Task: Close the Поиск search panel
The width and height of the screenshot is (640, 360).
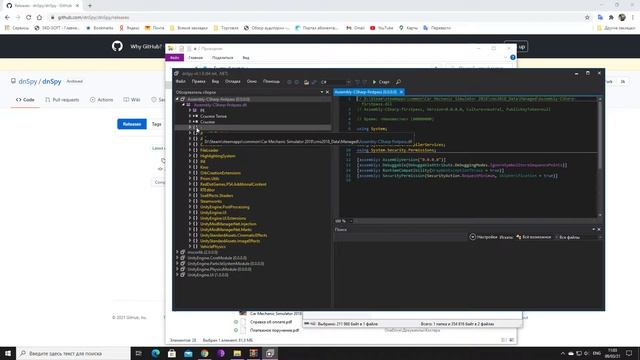Action: pyautogui.click(x=599, y=229)
